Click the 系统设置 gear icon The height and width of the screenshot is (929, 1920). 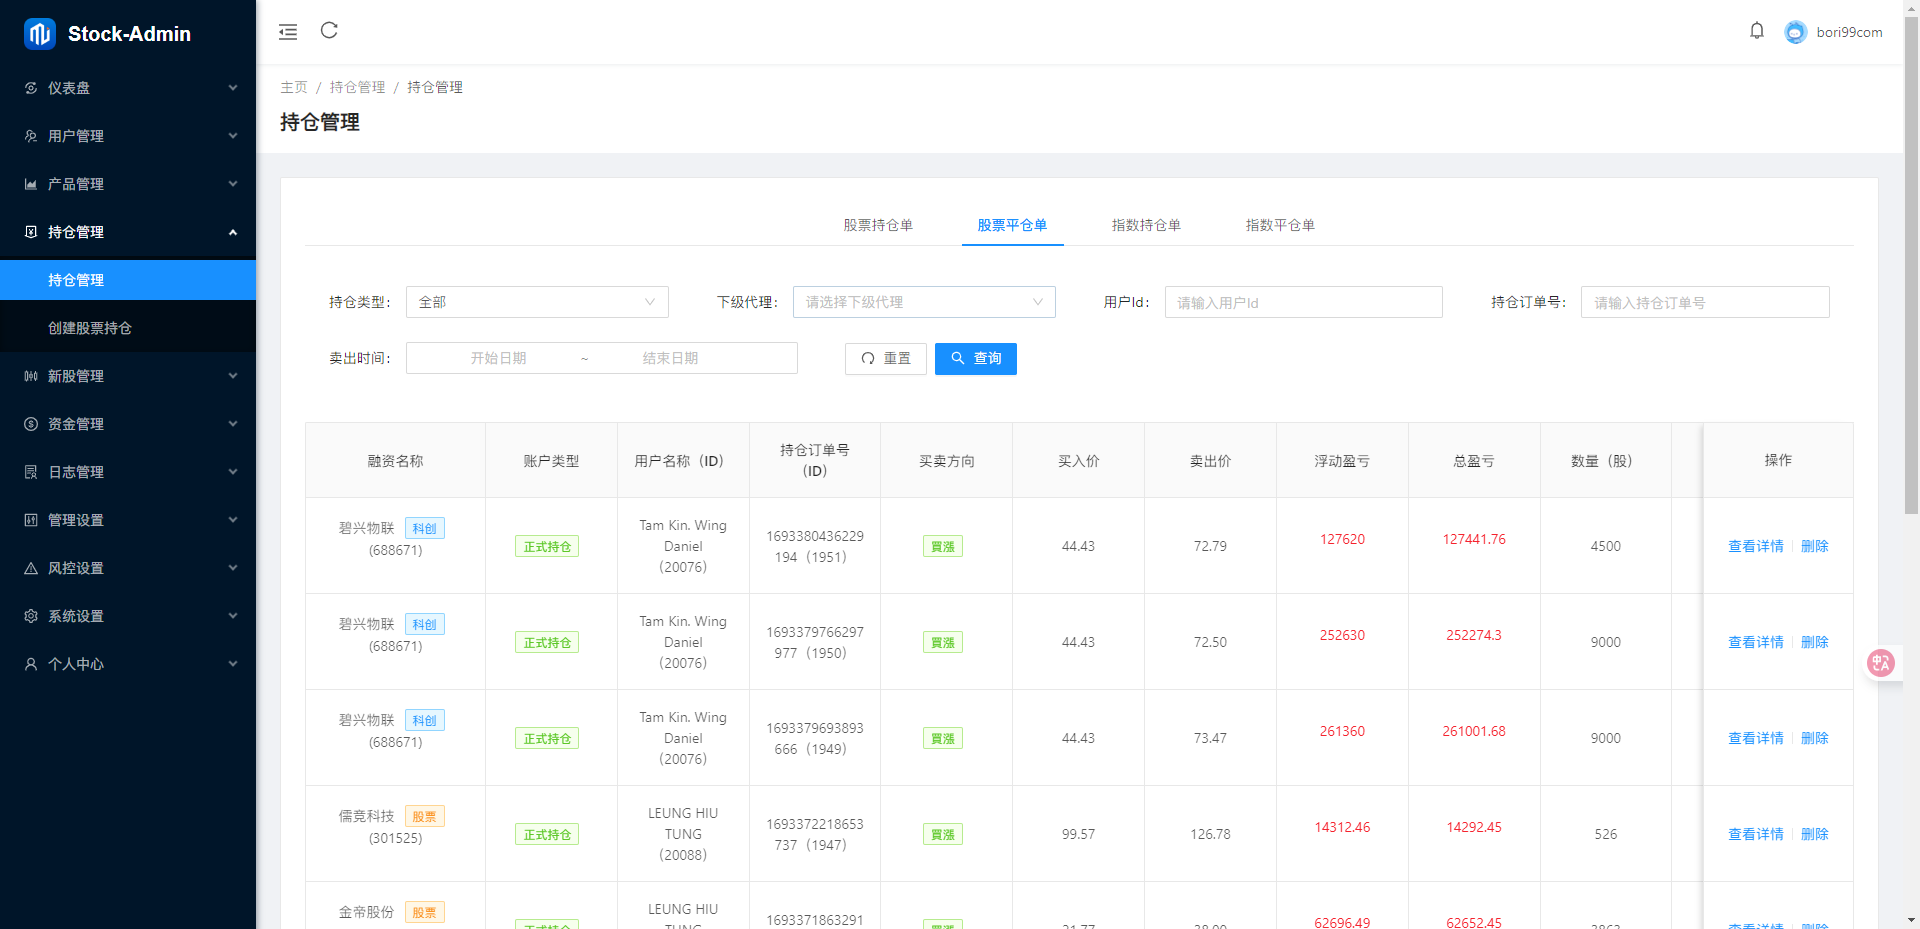point(31,616)
